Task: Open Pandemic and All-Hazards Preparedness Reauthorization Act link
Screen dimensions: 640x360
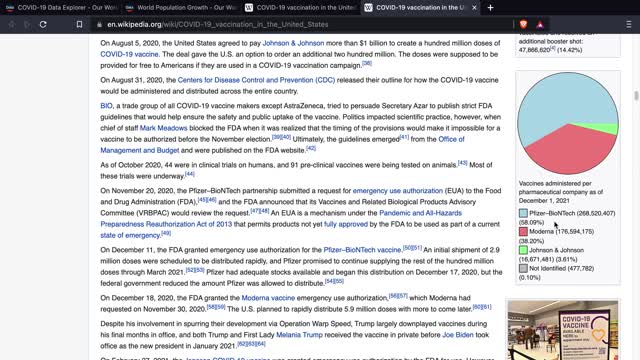Action: click(x=420, y=213)
